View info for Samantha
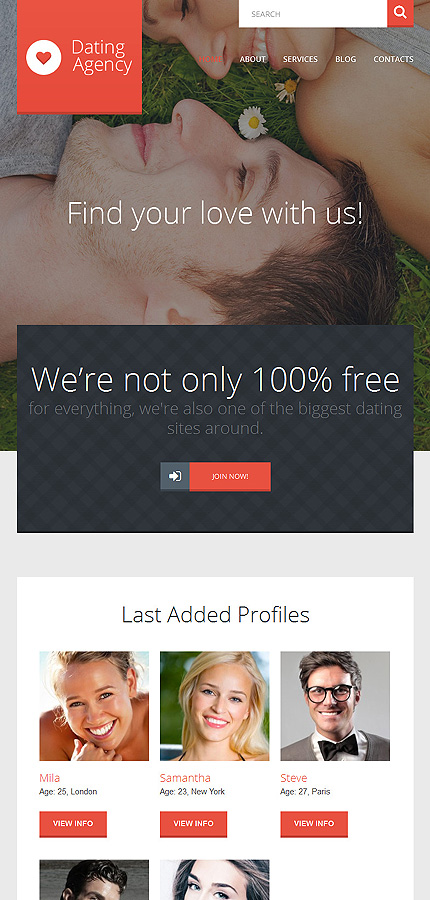 (x=193, y=824)
